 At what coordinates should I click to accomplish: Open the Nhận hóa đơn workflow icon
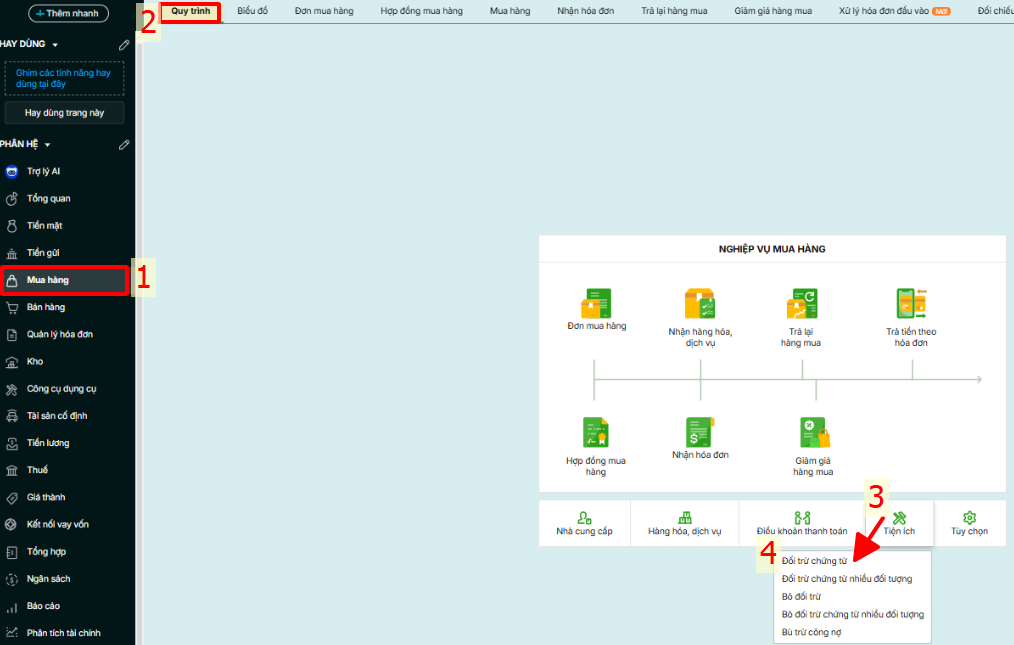(x=700, y=432)
